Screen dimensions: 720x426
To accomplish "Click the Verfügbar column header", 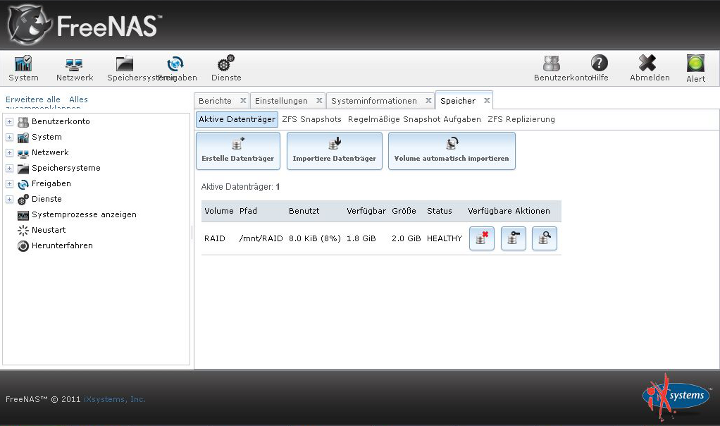I will tap(366, 211).
